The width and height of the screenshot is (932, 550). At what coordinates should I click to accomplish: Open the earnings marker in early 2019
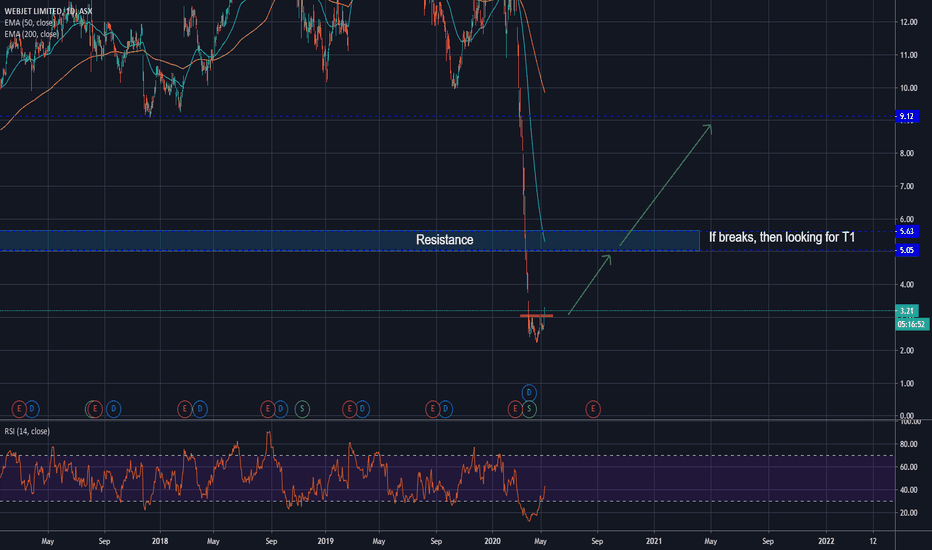[350, 408]
